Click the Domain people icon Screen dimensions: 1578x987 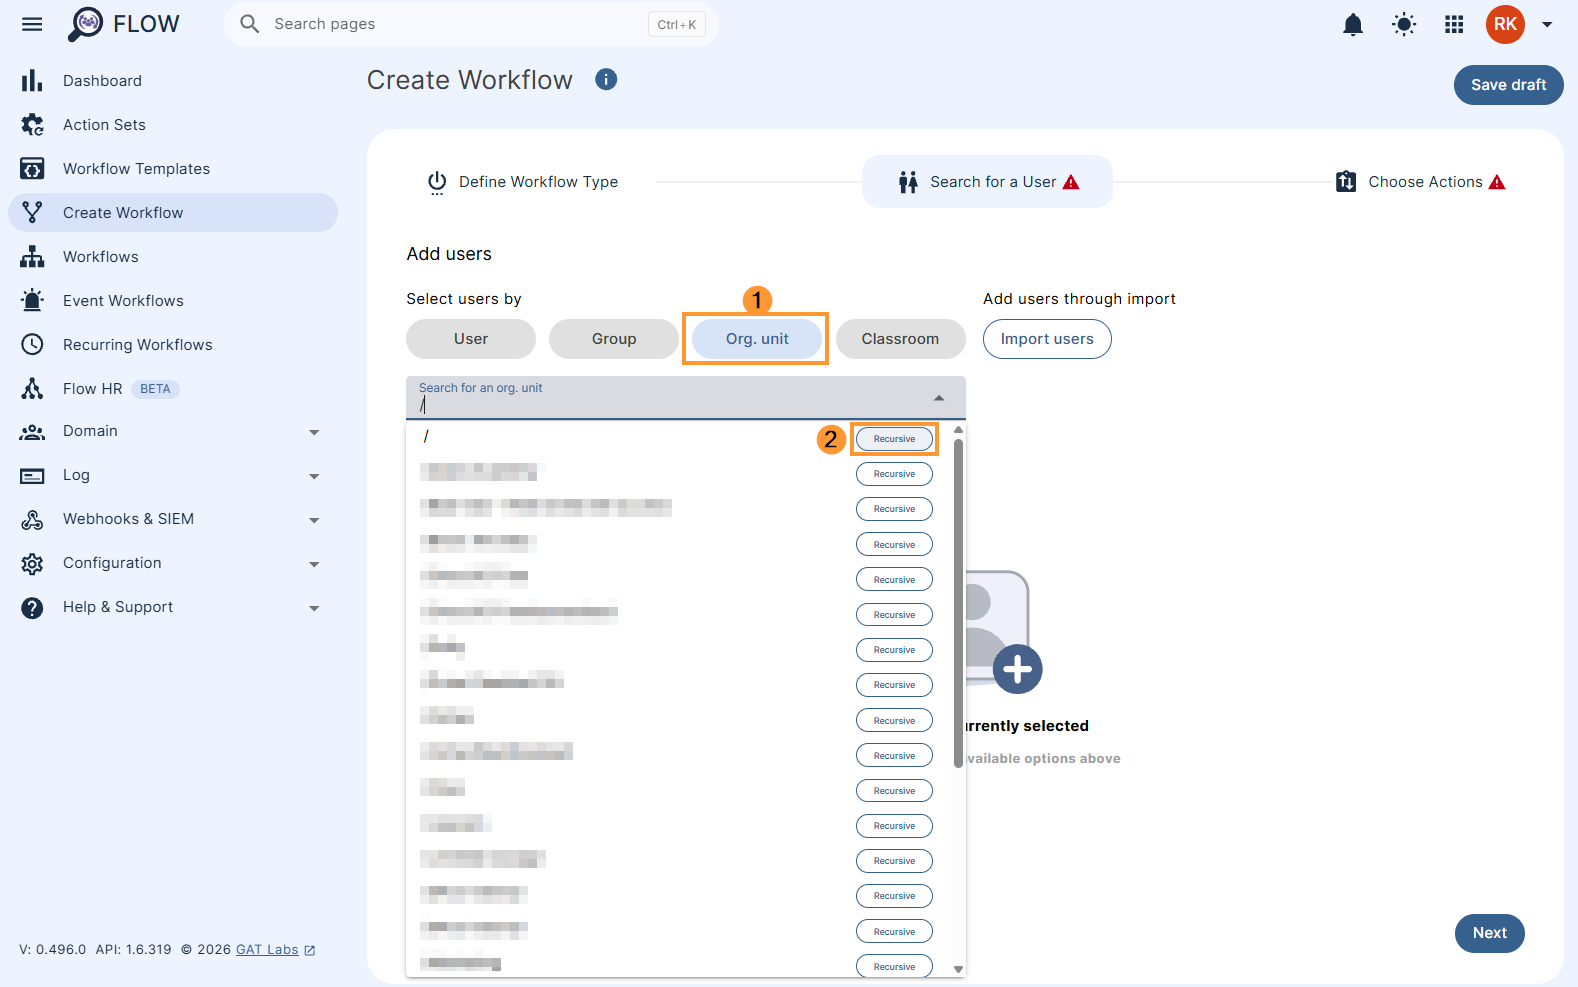(x=32, y=432)
